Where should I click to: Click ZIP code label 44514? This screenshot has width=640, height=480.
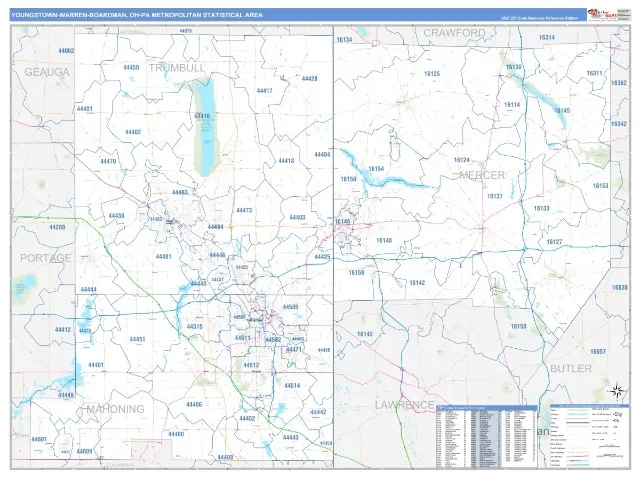(292, 385)
